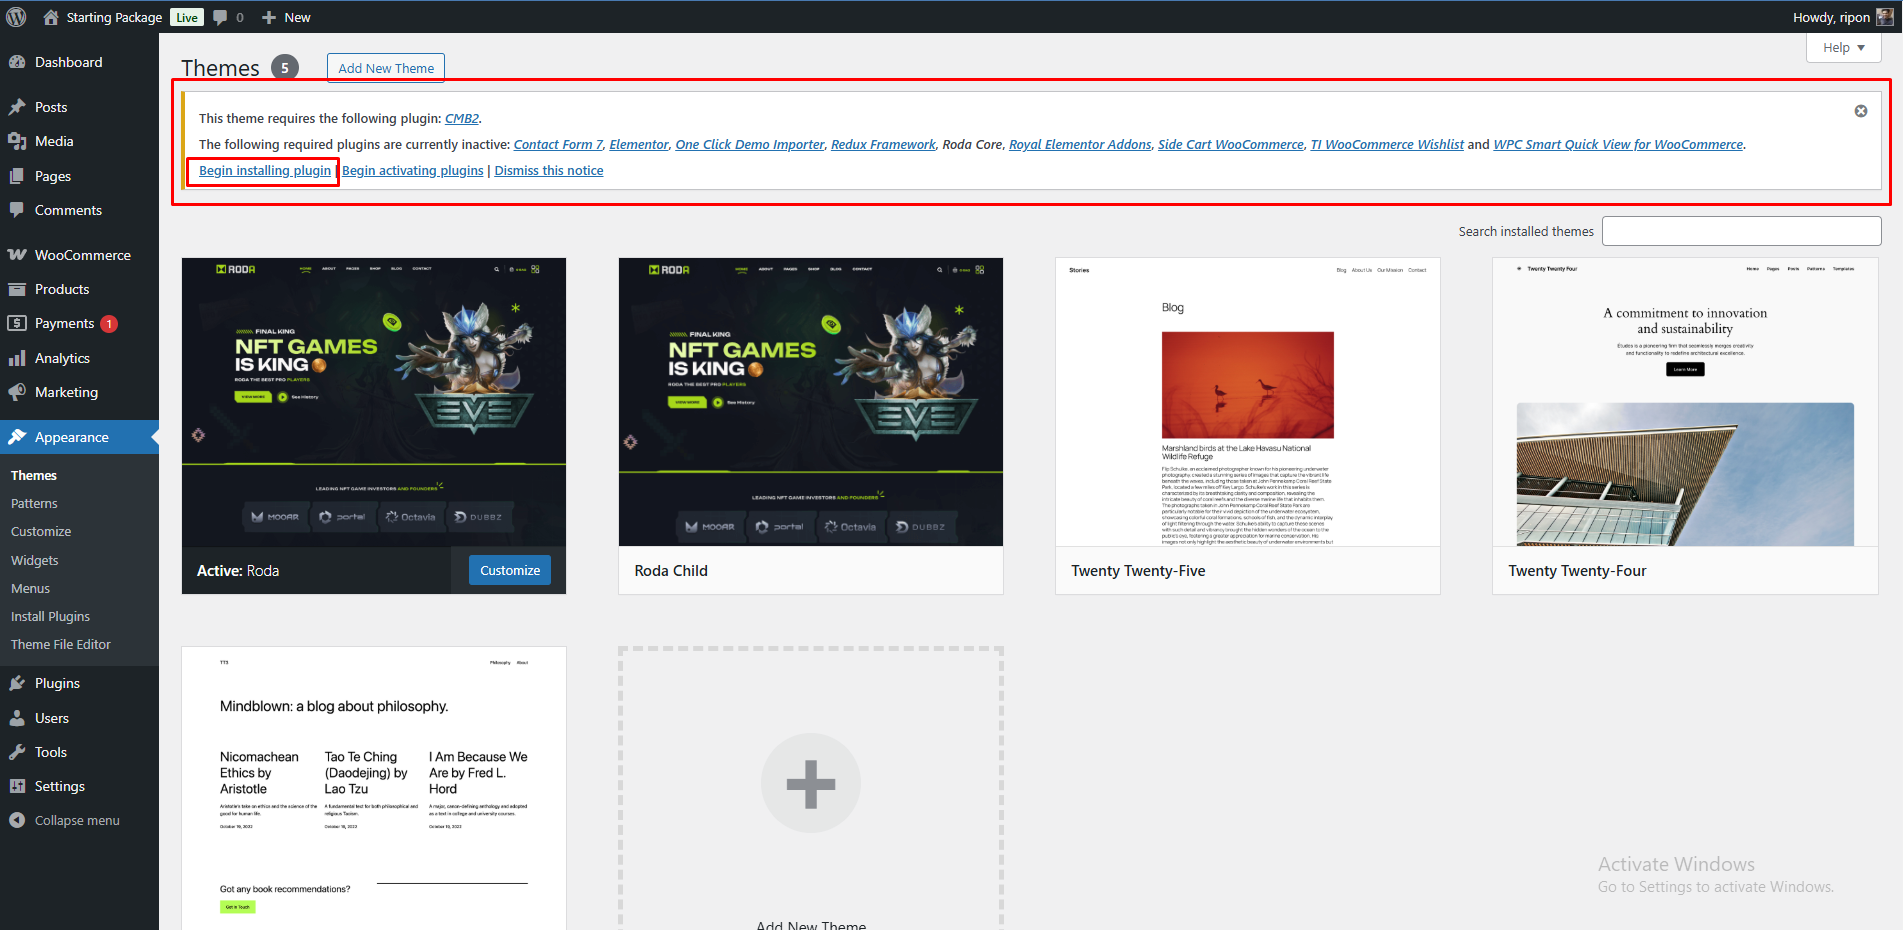The width and height of the screenshot is (1903, 930).
Task: Open the comments bubble in admin bar
Action: click(x=221, y=17)
